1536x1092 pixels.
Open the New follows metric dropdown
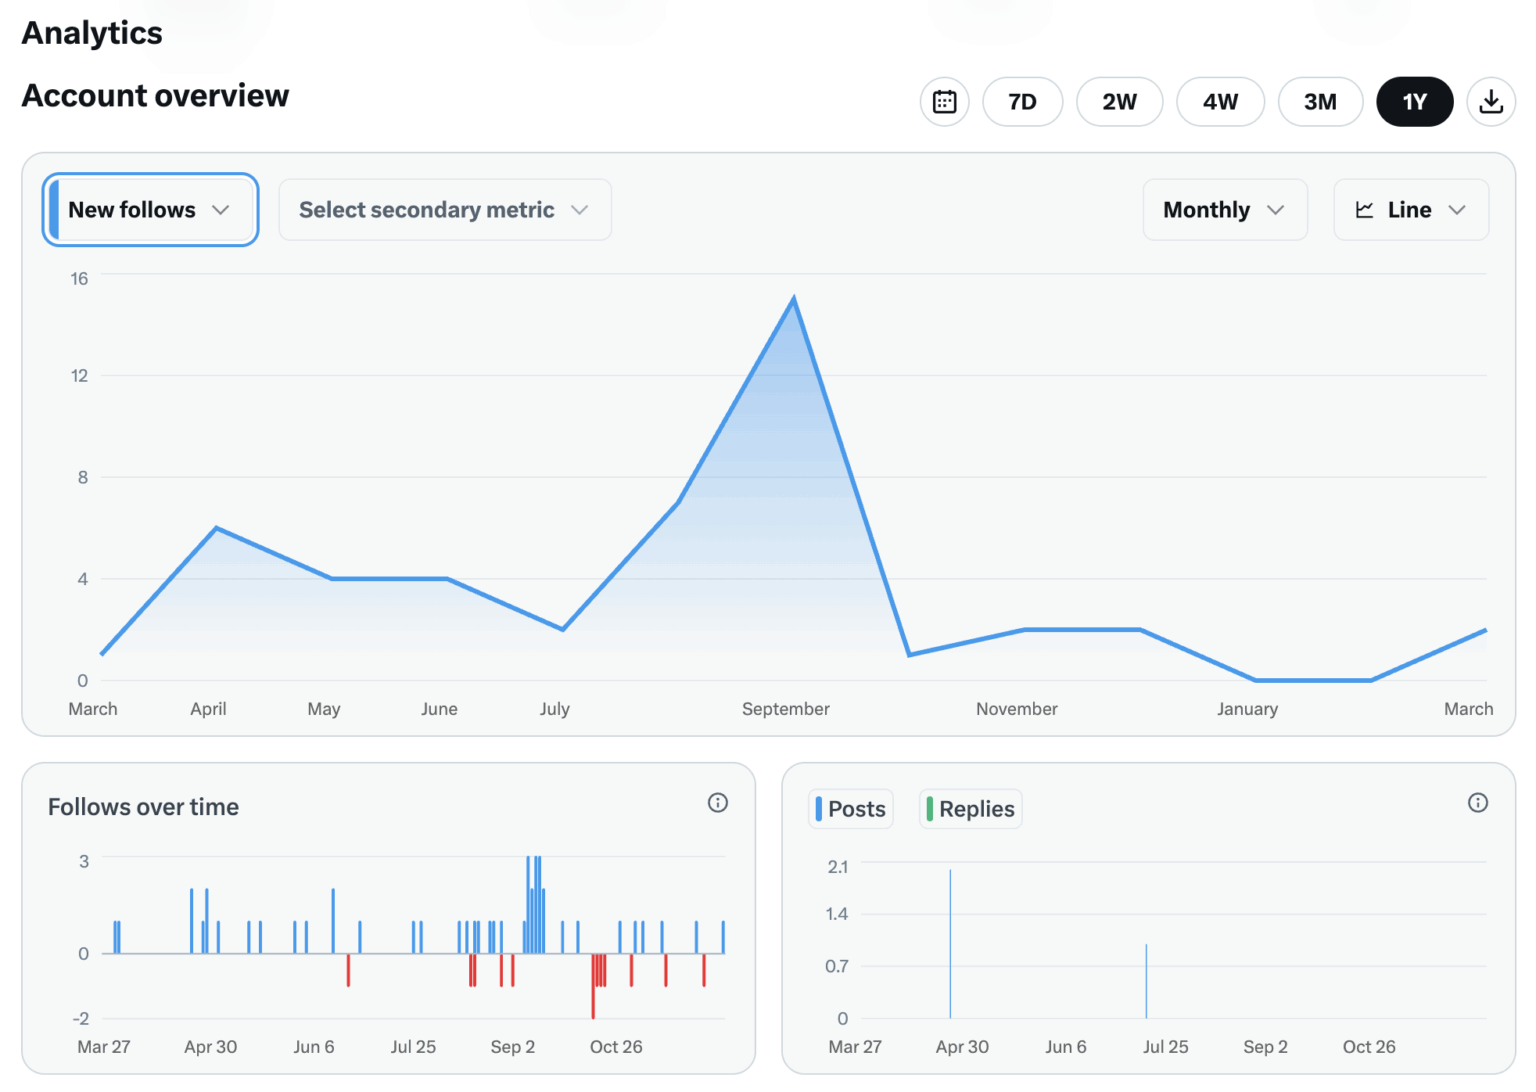pyautogui.click(x=149, y=210)
